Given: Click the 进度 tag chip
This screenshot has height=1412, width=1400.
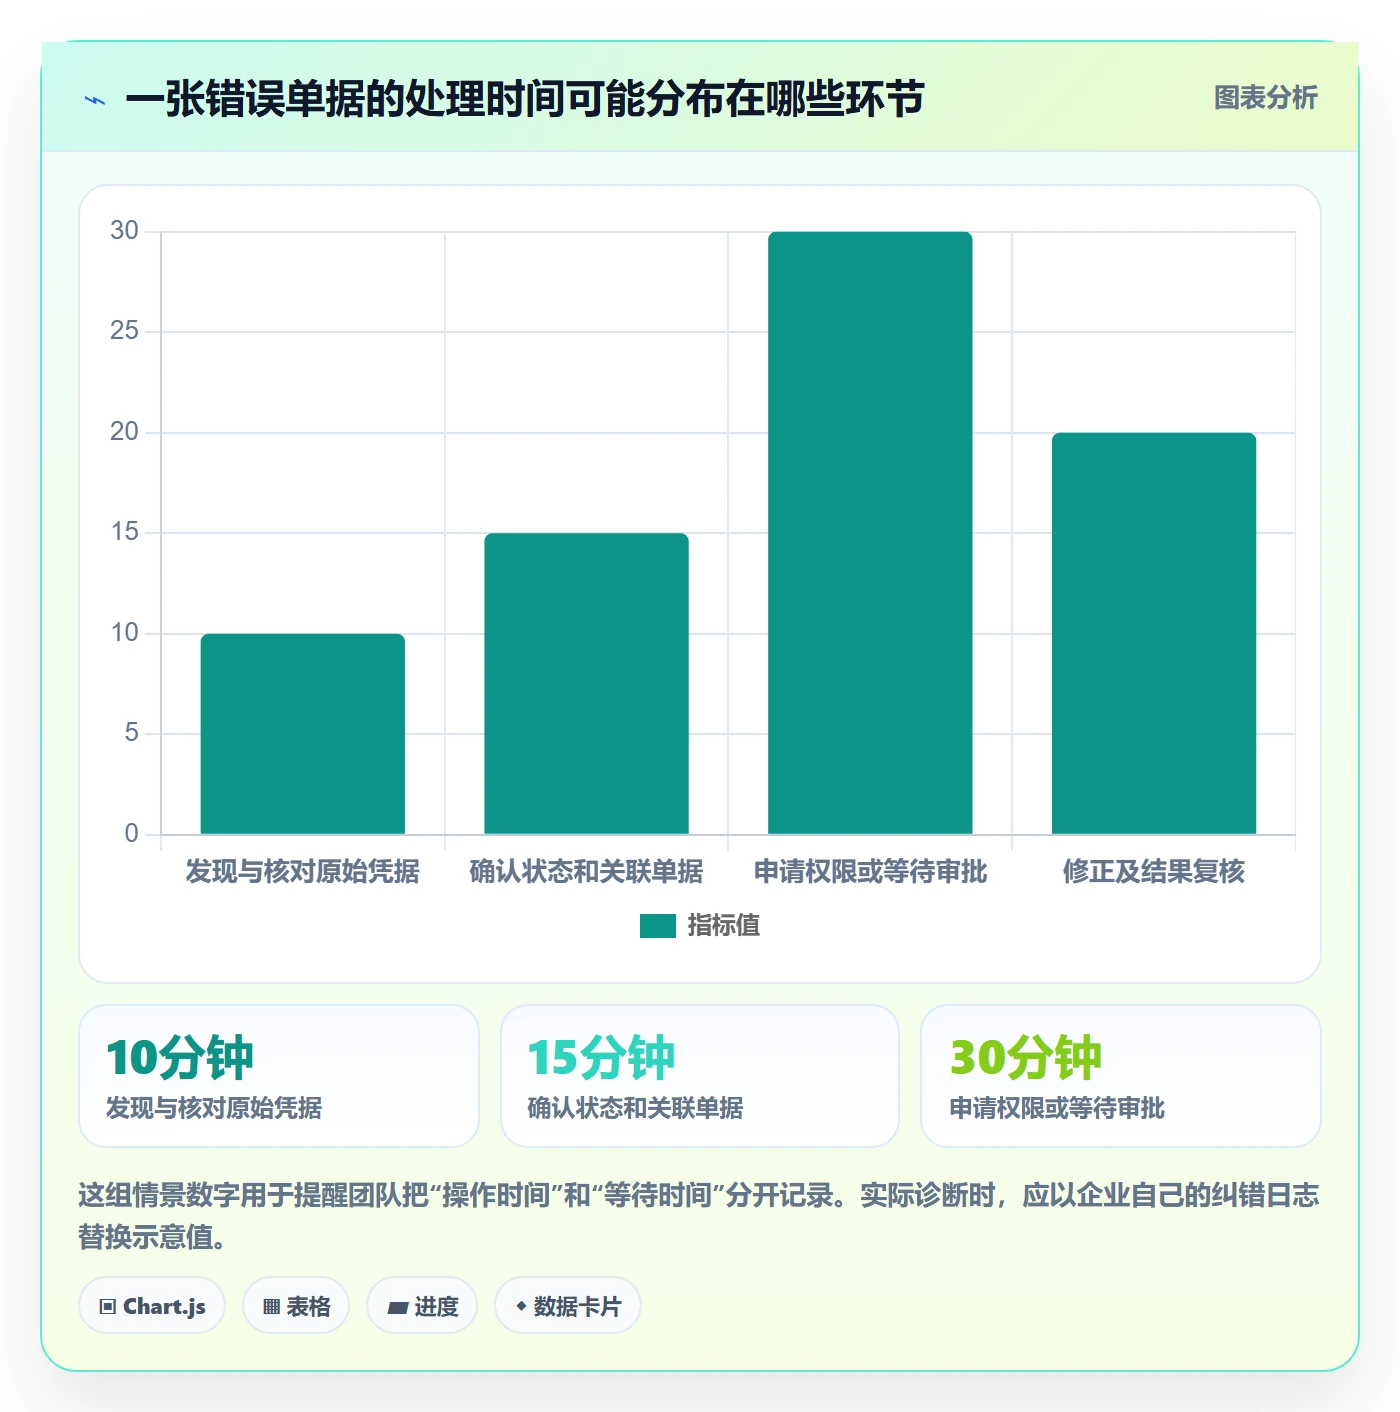Looking at the screenshot, I should 422,1306.
